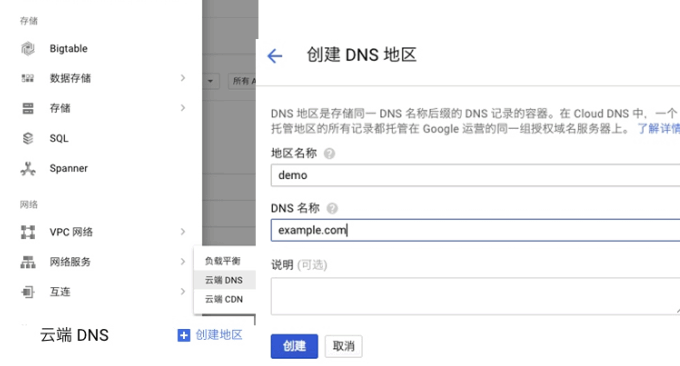Expand the 网络服务 submenu chevron

pos(183,262)
